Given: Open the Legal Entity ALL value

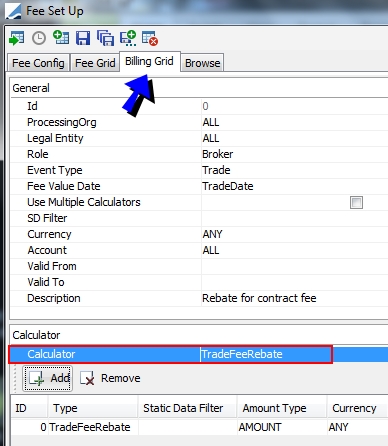Looking at the screenshot, I should (x=295, y=138).
